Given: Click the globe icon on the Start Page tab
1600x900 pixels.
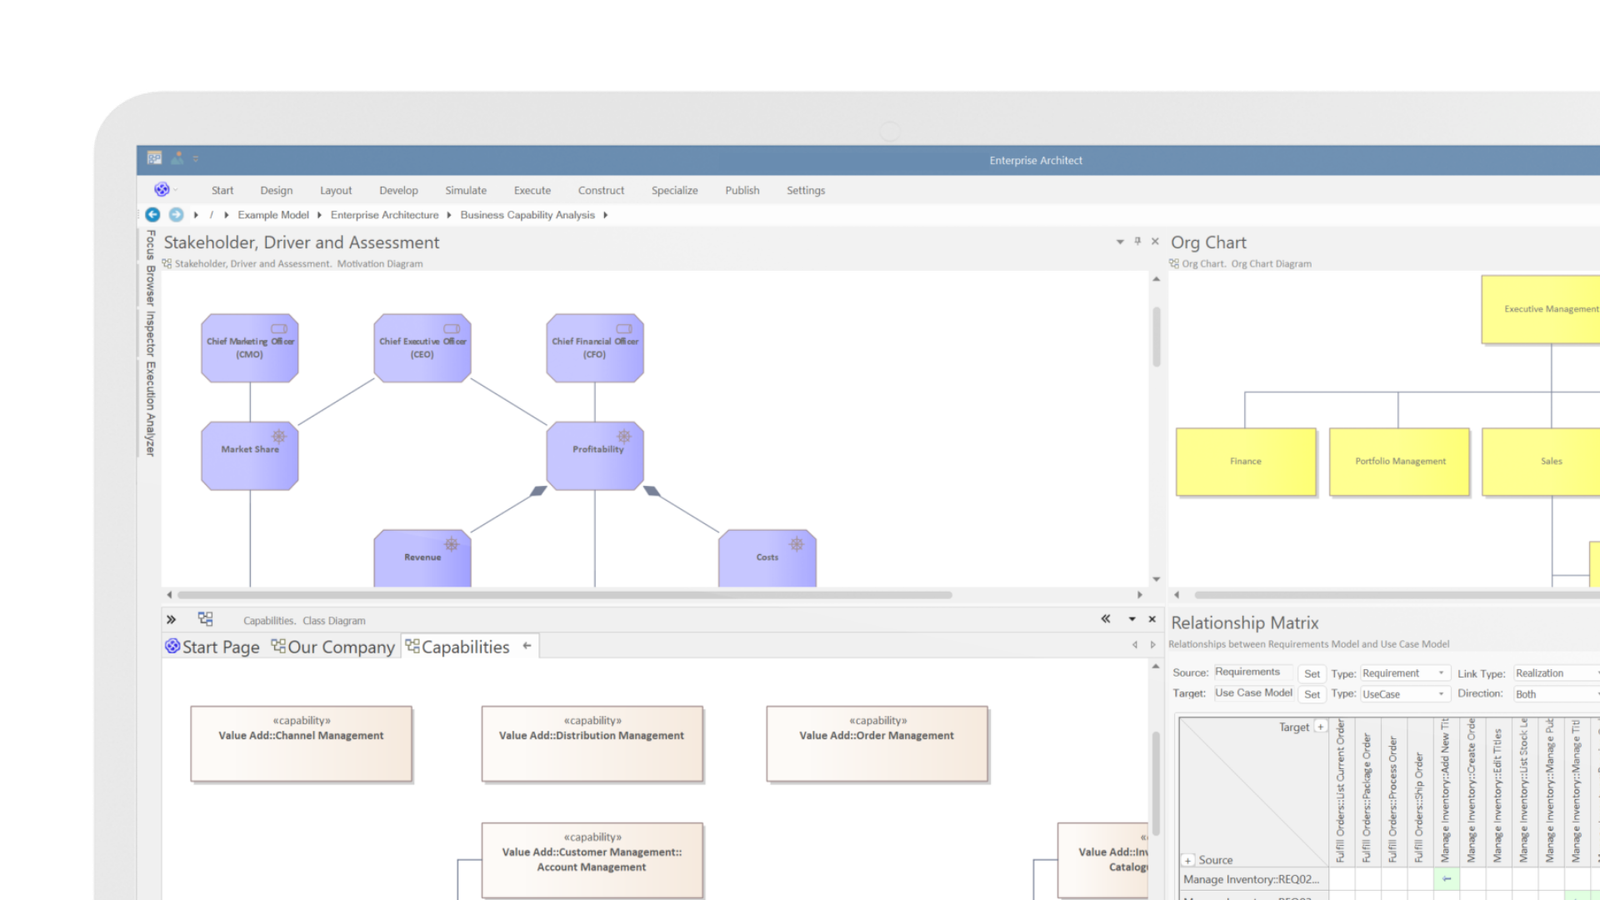Looking at the screenshot, I should coord(170,647).
